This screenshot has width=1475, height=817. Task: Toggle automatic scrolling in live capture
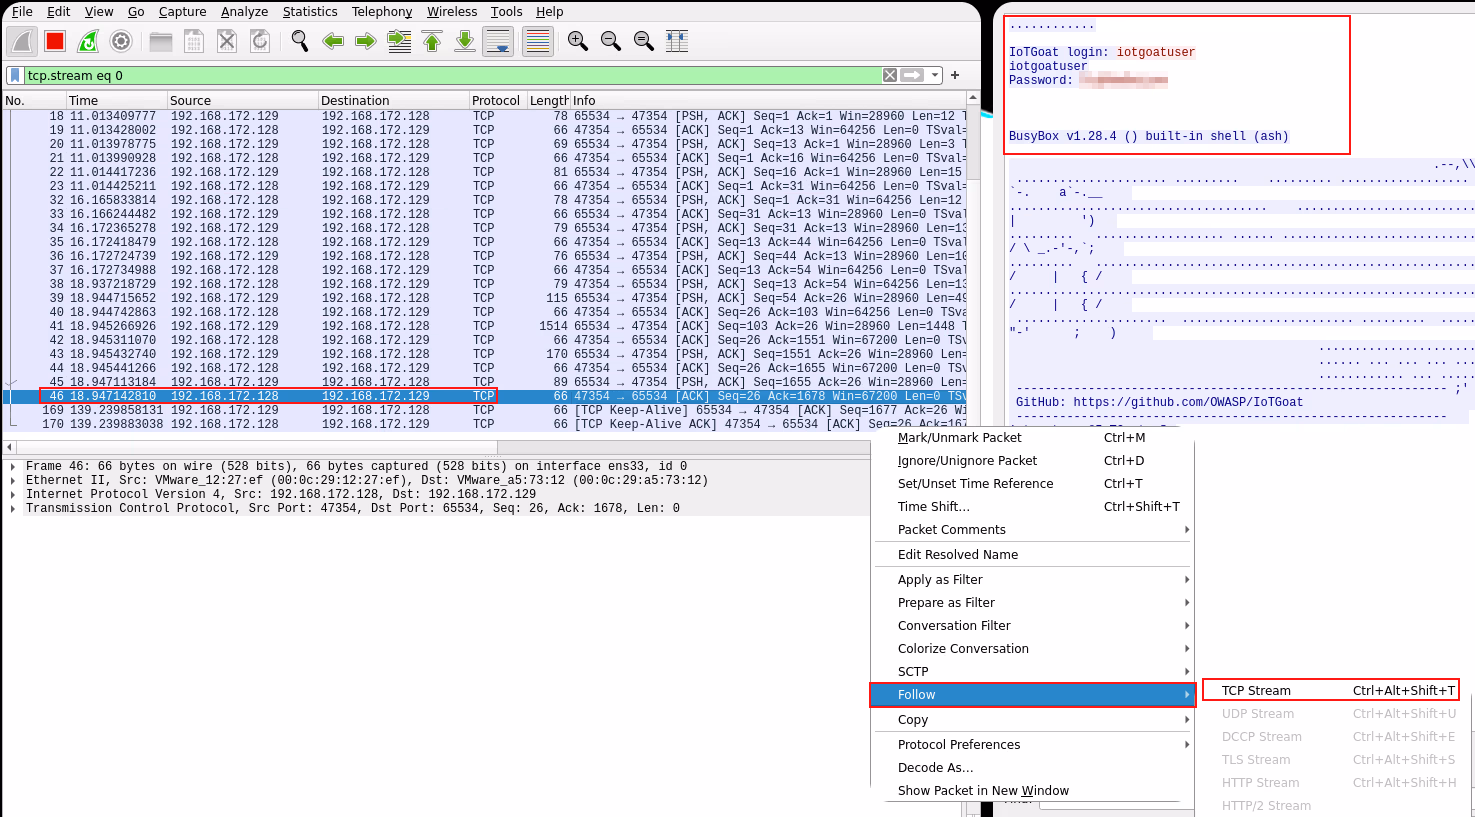497,41
